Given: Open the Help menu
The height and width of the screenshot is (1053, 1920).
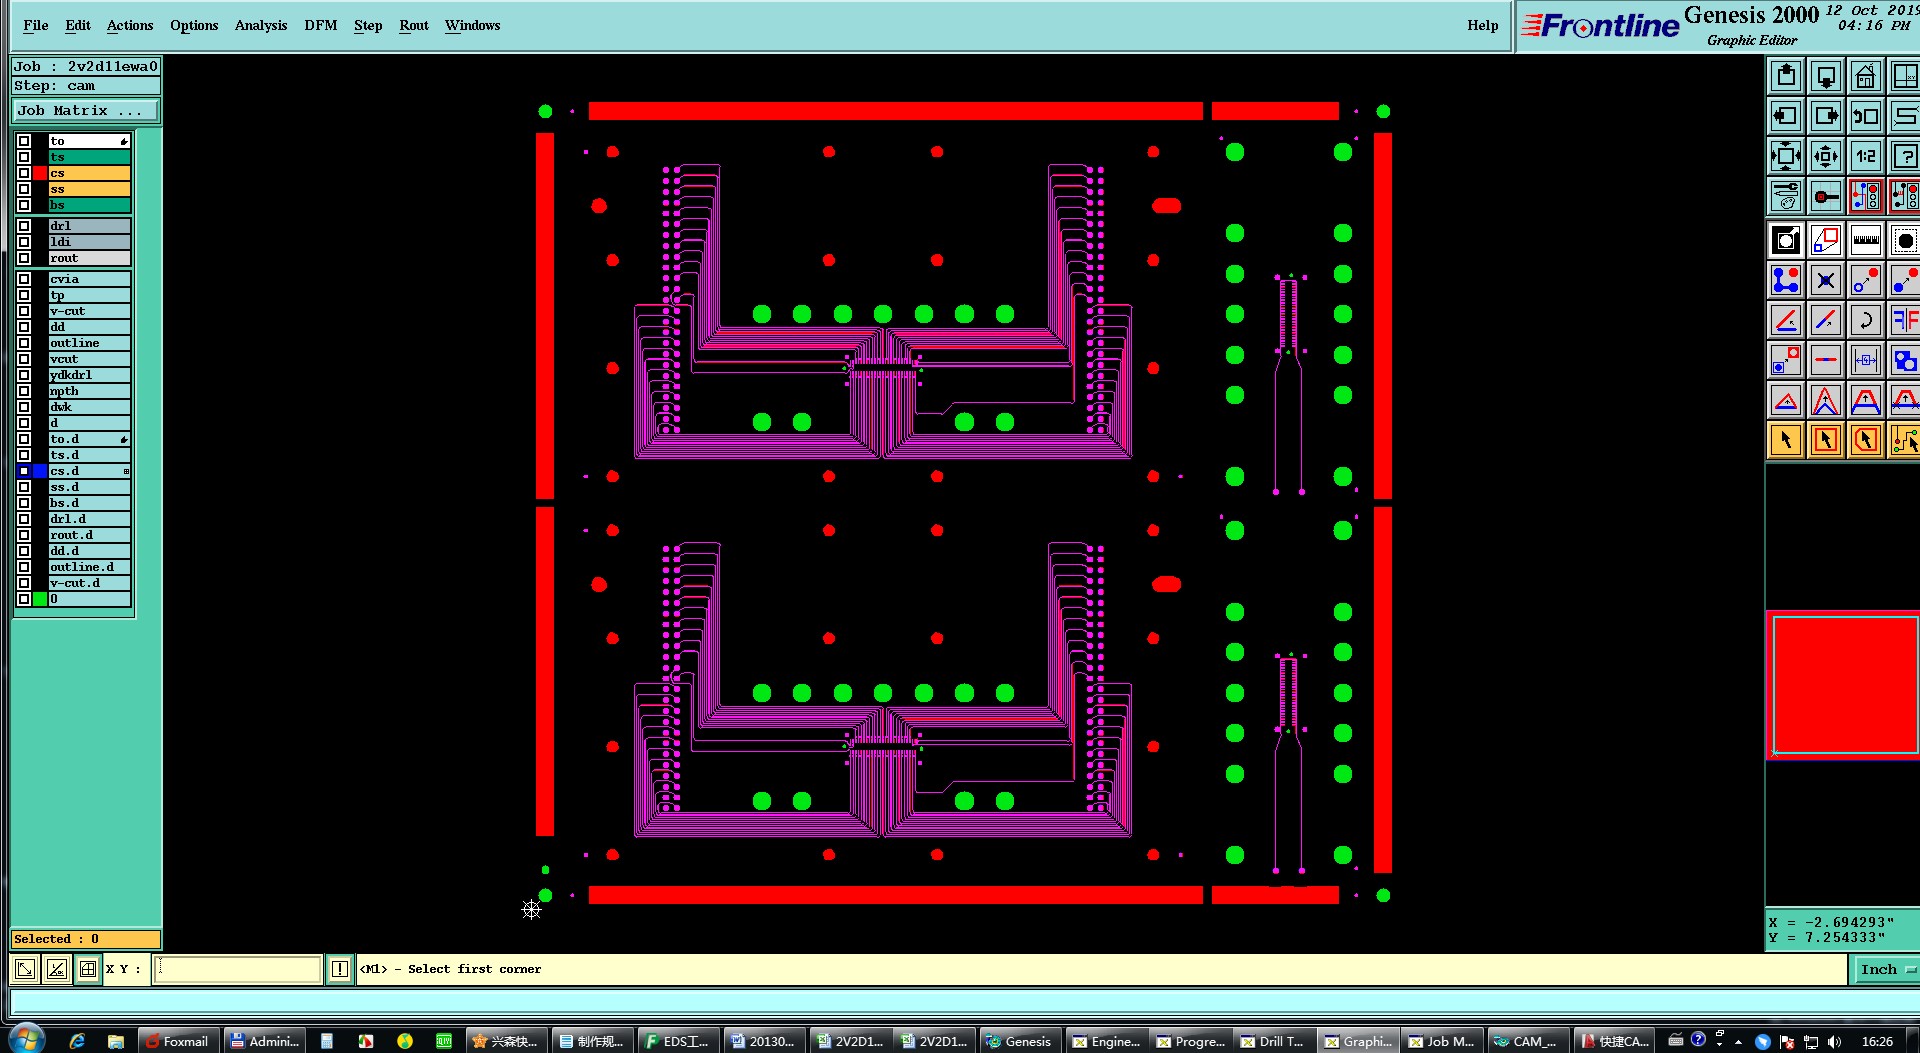Looking at the screenshot, I should [1483, 25].
